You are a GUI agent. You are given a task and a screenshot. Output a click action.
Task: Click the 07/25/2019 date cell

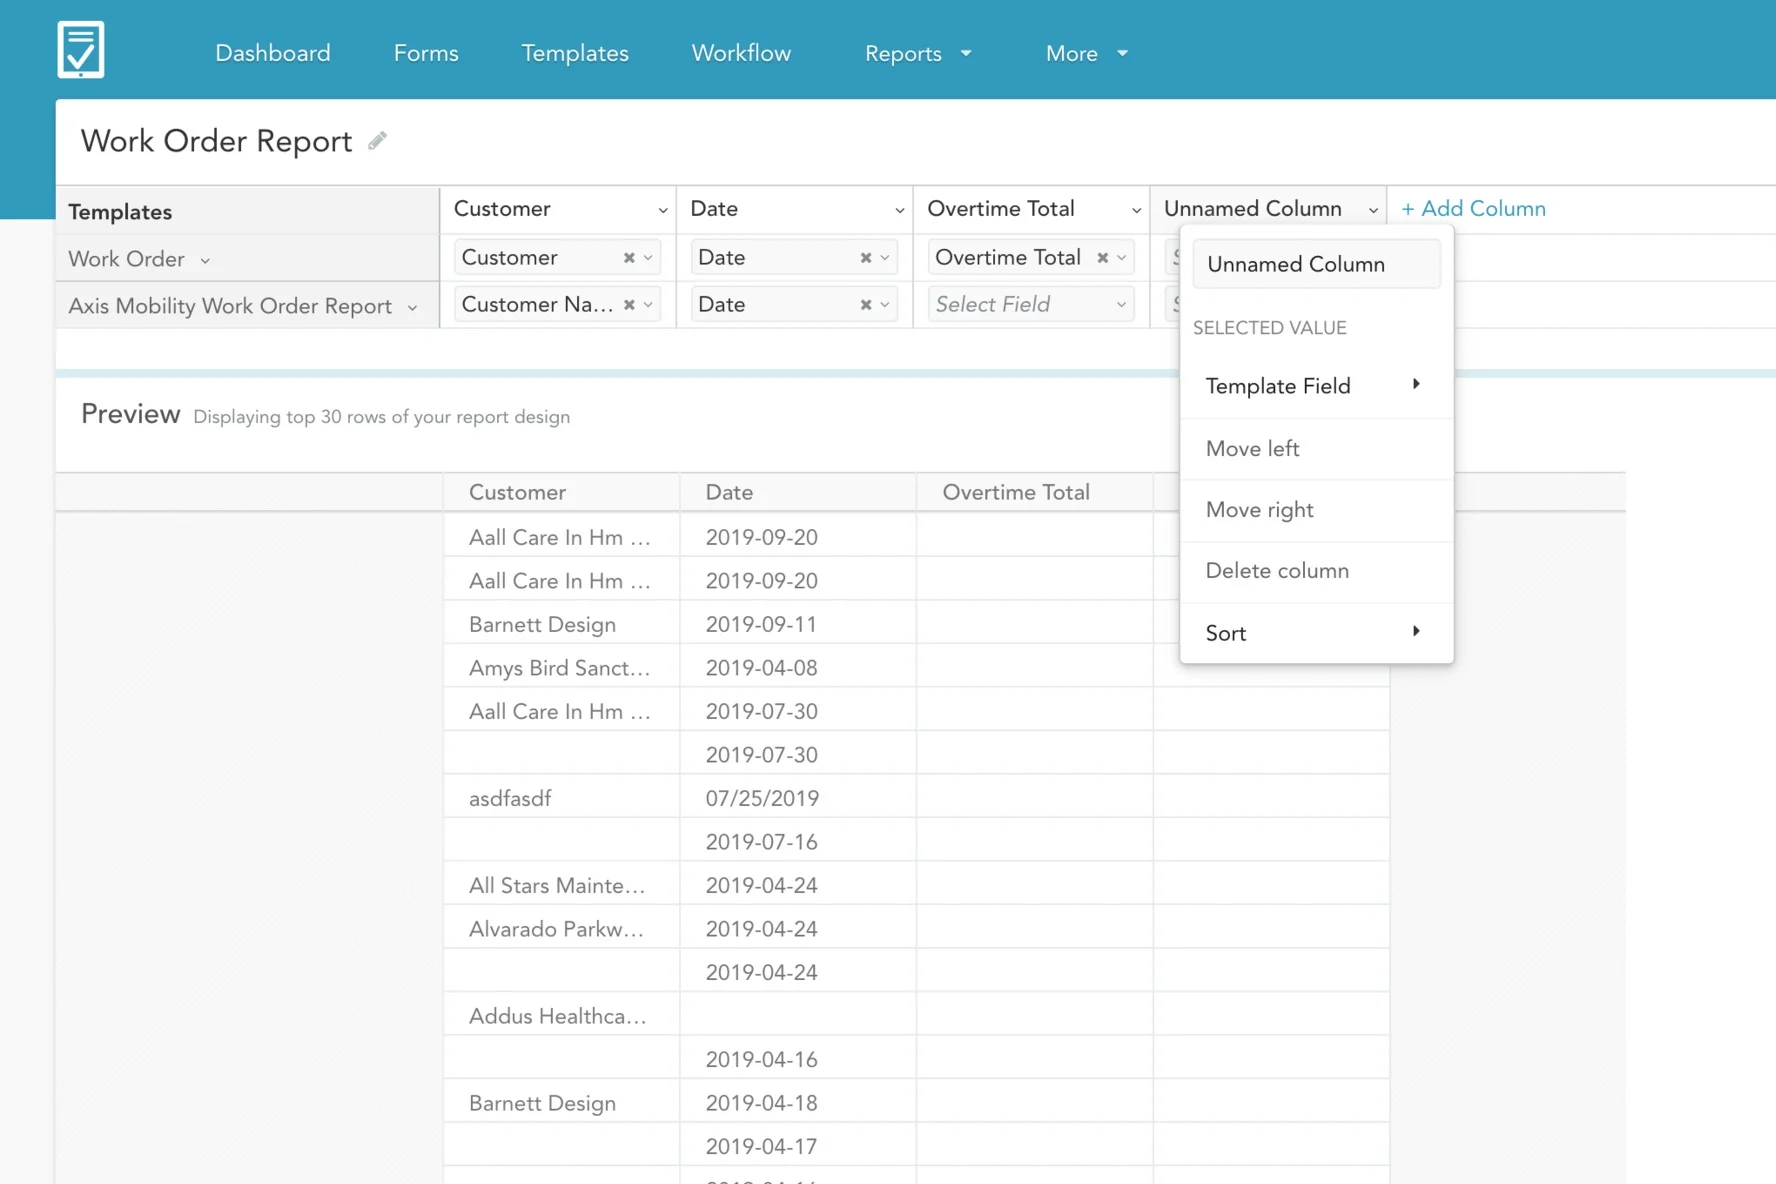point(798,798)
